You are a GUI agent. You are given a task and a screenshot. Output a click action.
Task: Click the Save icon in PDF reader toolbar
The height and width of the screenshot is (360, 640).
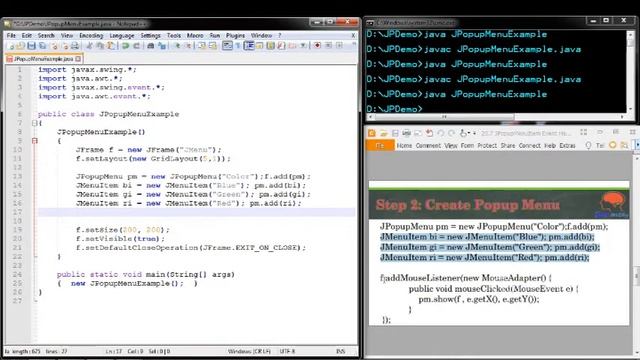point(395,133)
